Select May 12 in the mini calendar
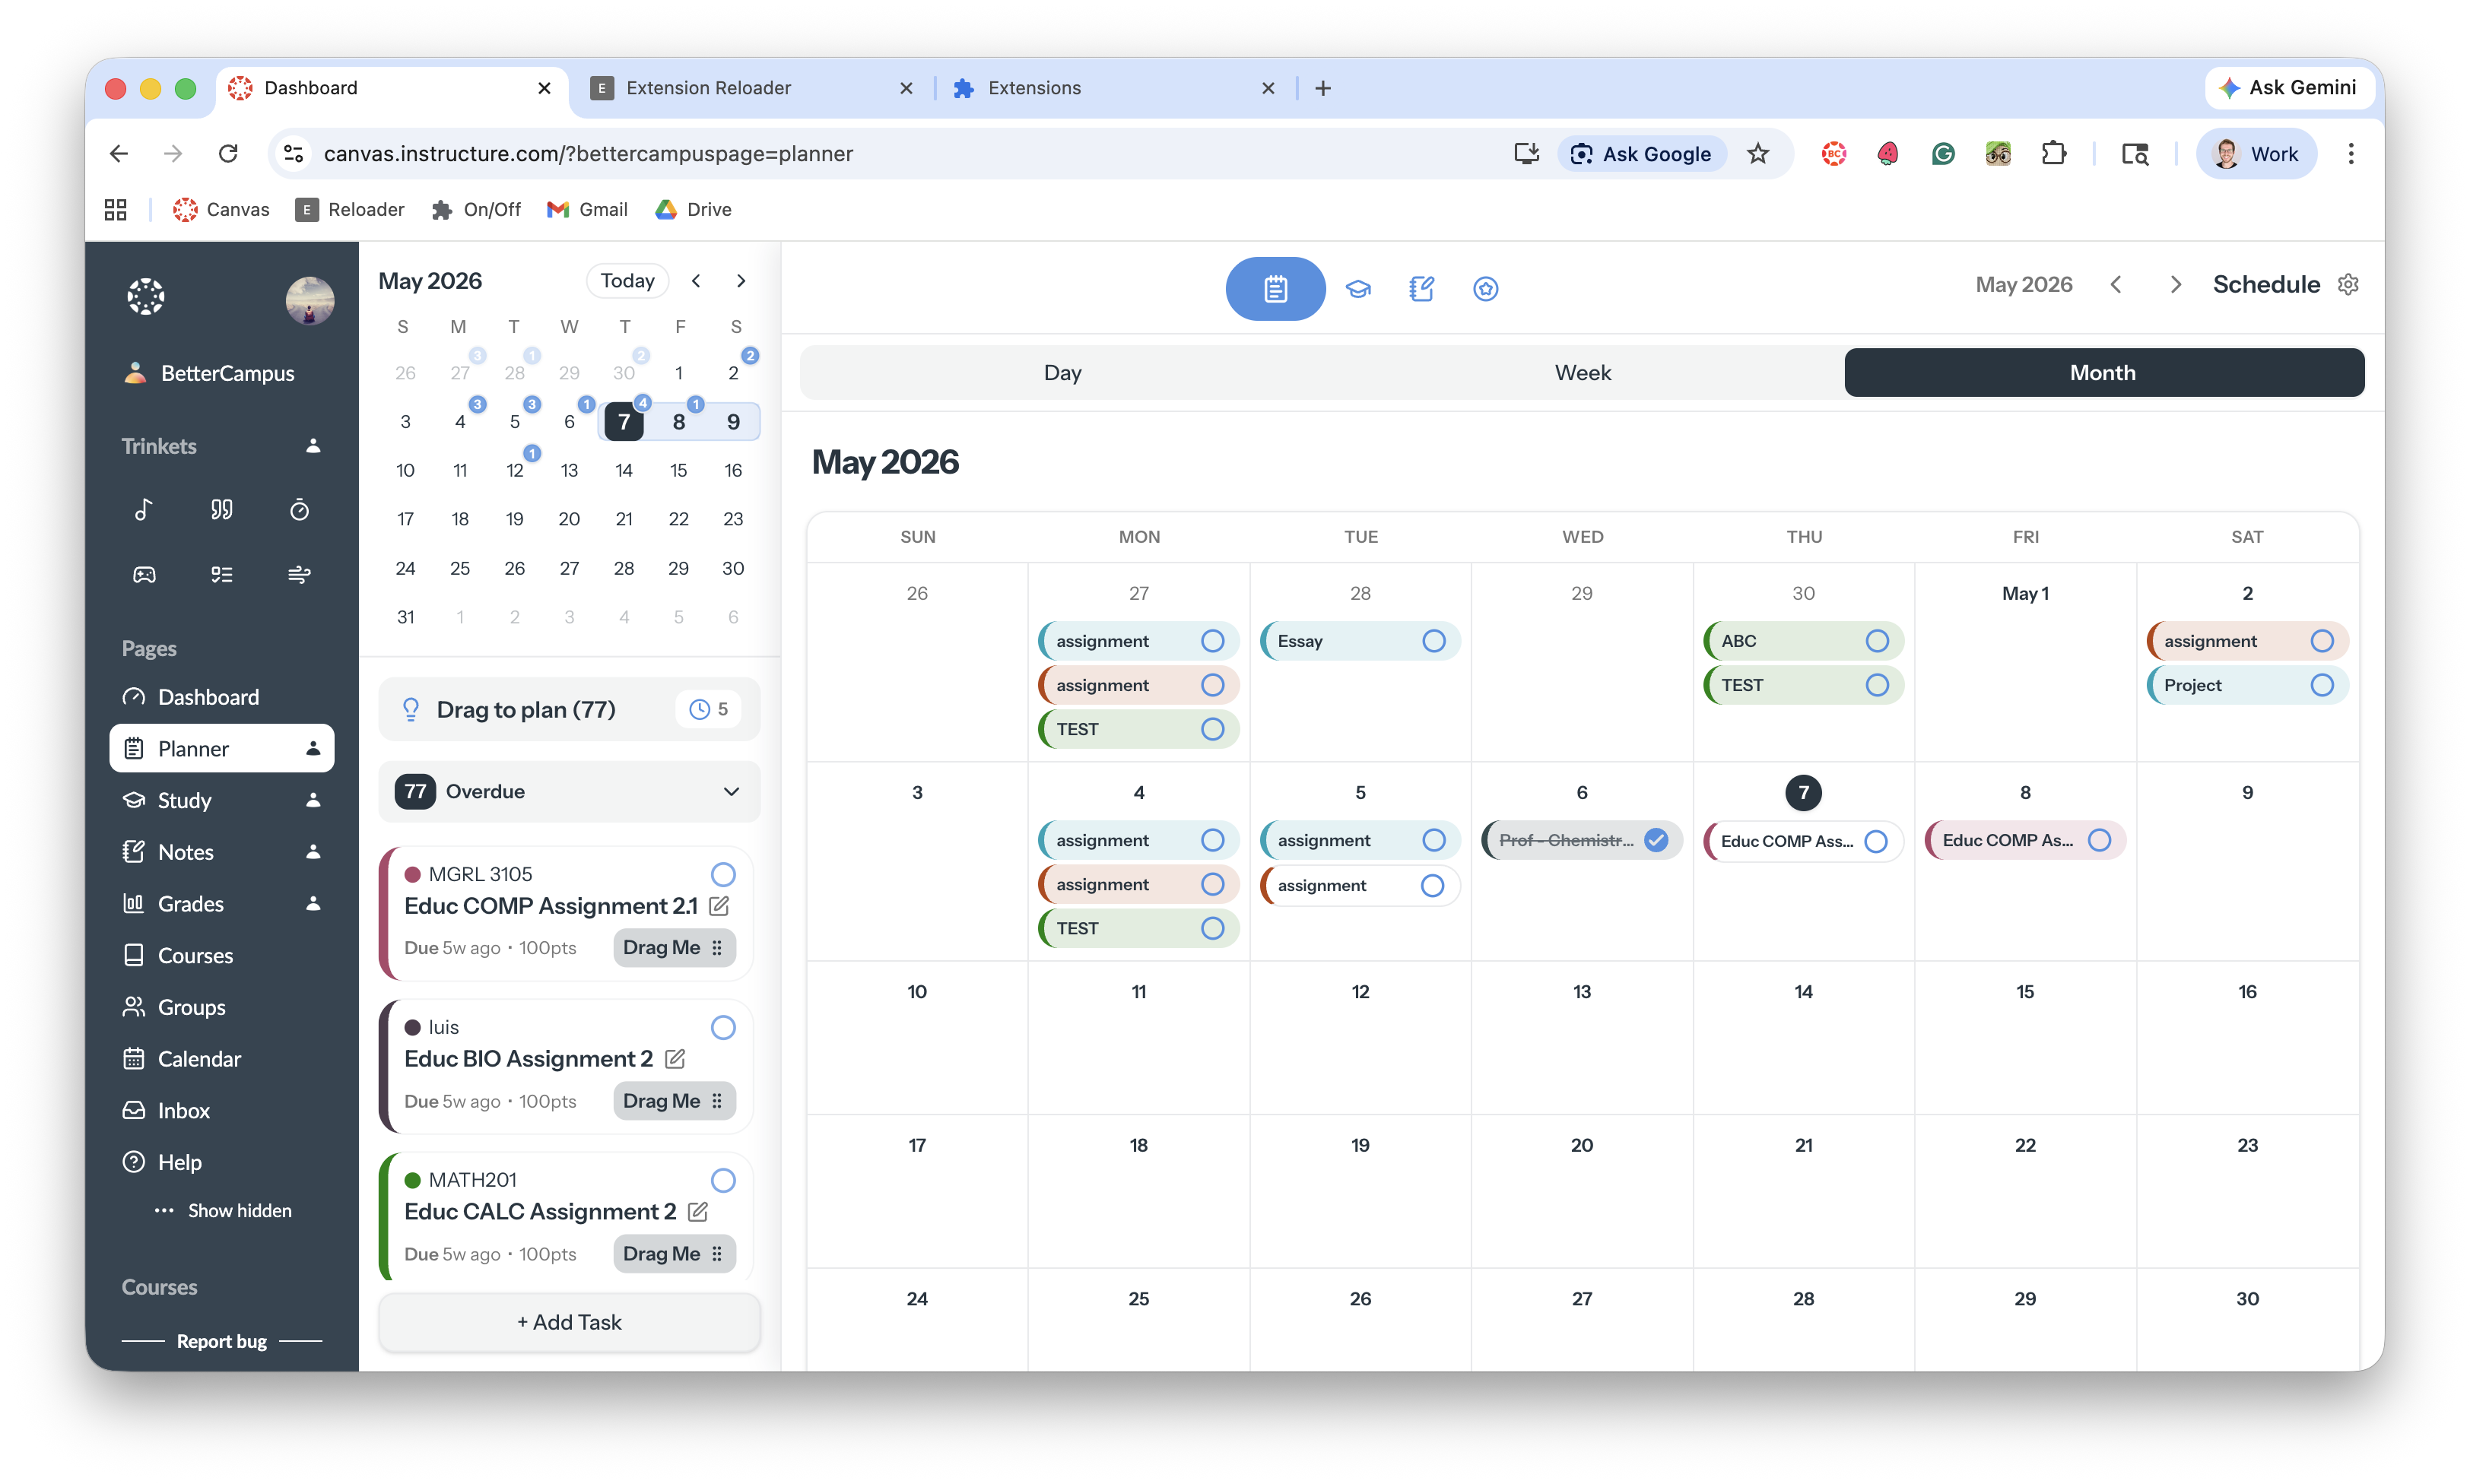The image size is (2470, 1484). tap(515, 470)
